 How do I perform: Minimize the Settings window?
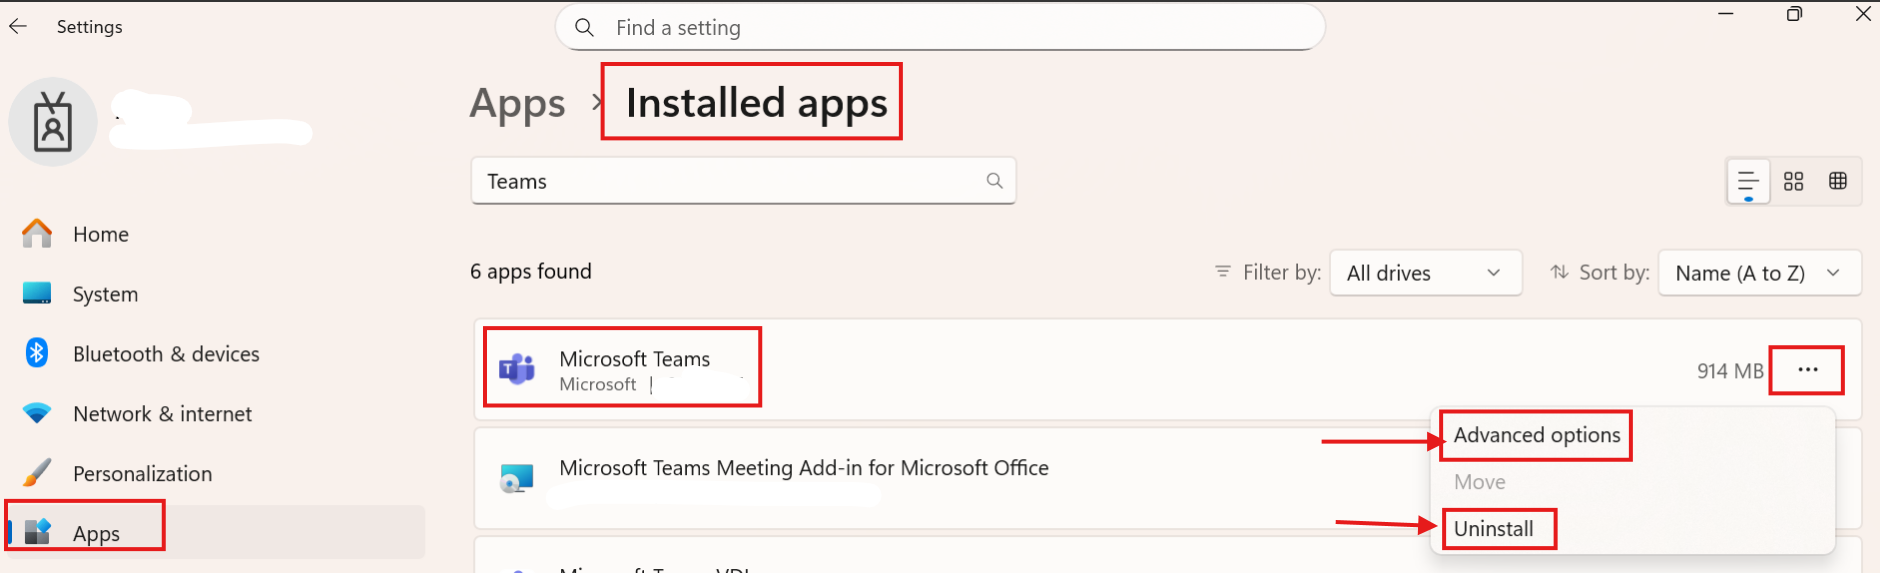pos(1726,14)
